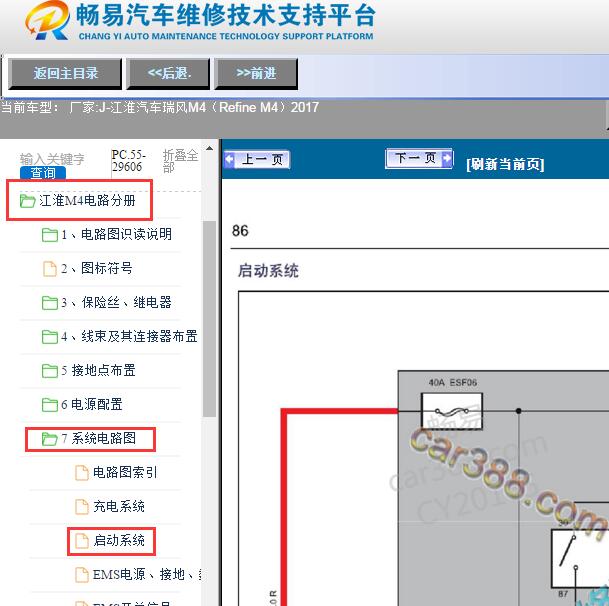Click the starter relay switch symbol

(x=580, y=559)
